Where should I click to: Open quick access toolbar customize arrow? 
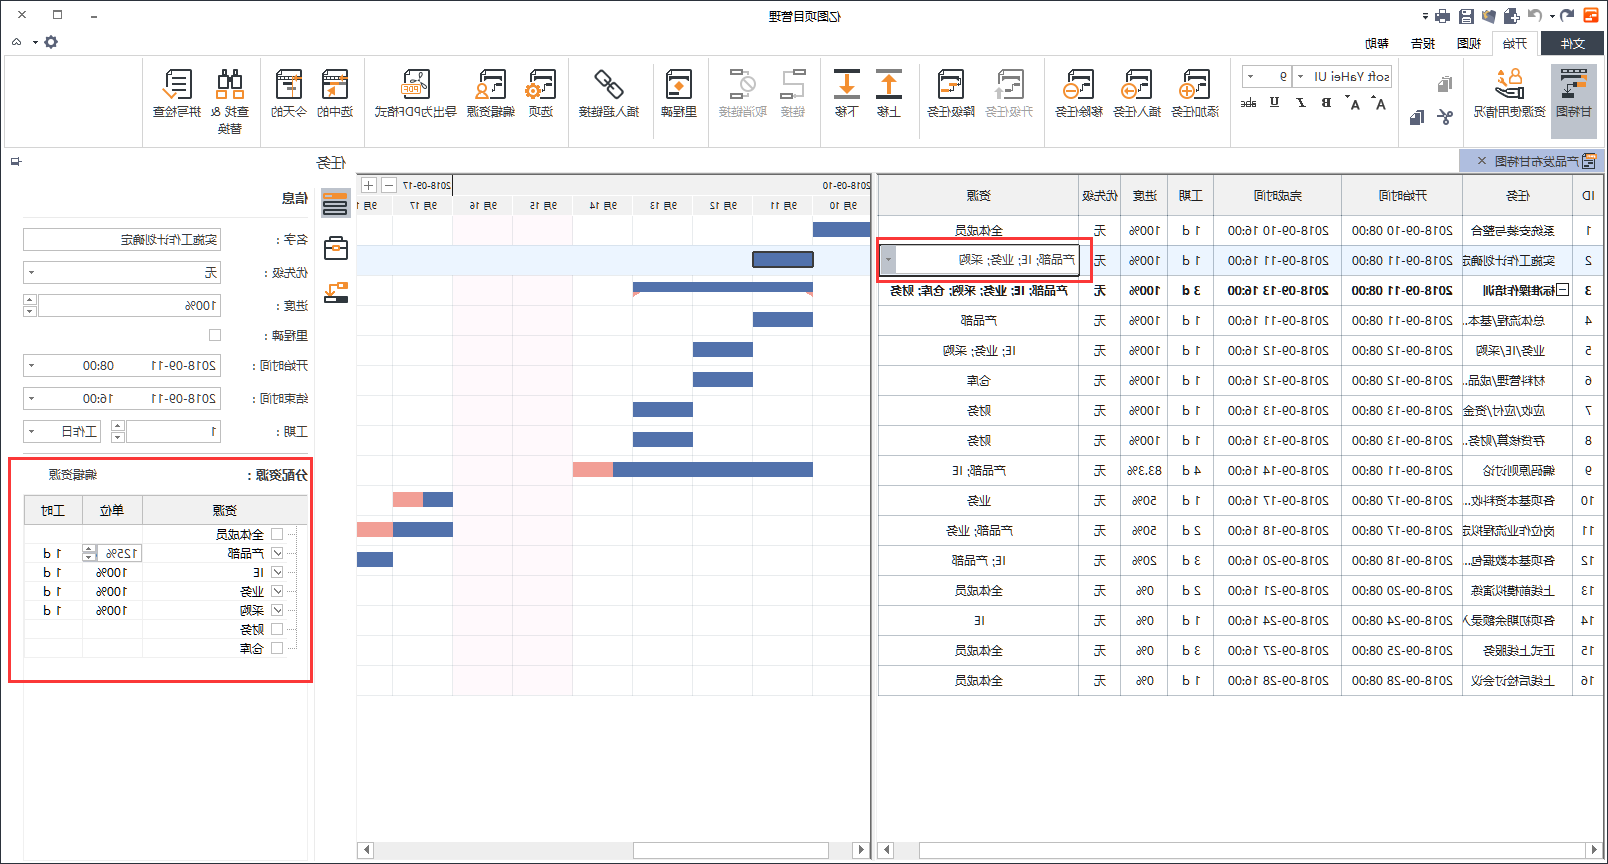pyautogui.click(x=1425, y=16)
